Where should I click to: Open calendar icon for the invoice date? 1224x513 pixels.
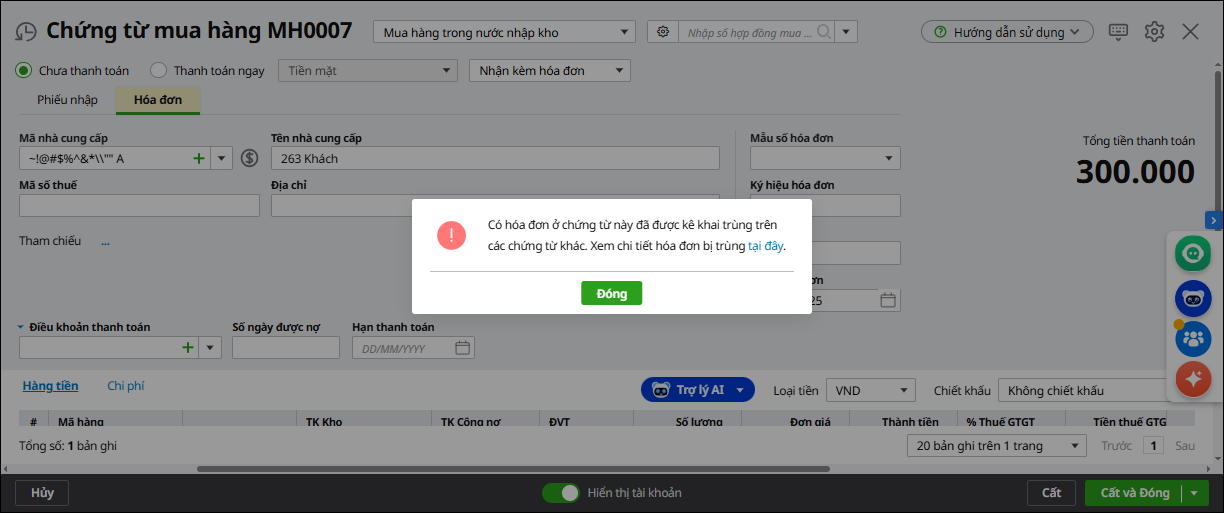click(887, 300)
